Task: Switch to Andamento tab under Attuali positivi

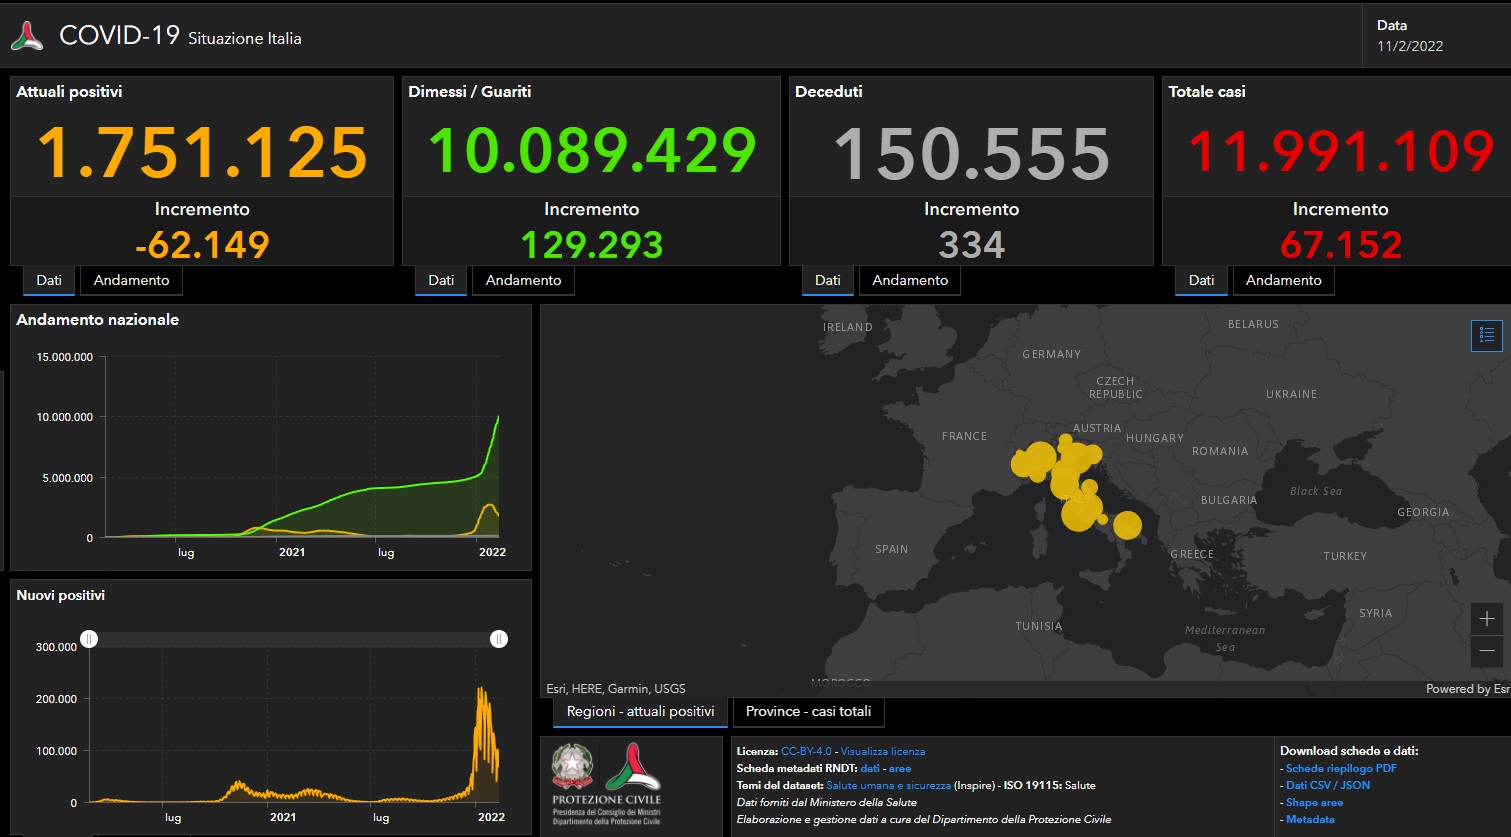Action: [x=131, y=281]
